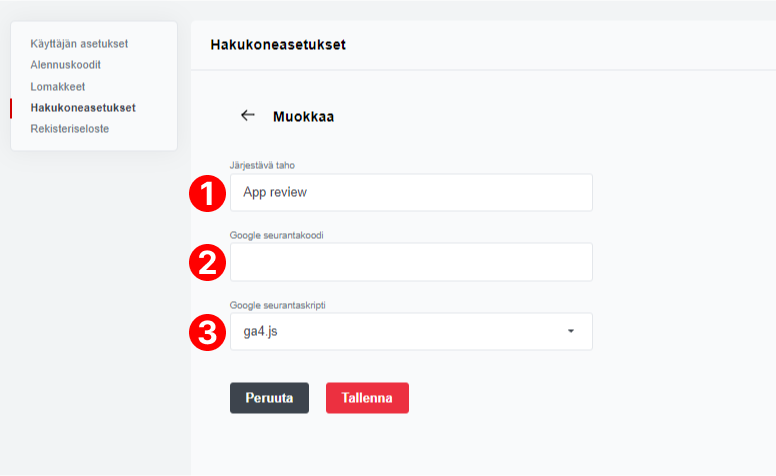
Task: Go back using the left arrow icon
Action: pyautogui.click(x=247, y=115)
